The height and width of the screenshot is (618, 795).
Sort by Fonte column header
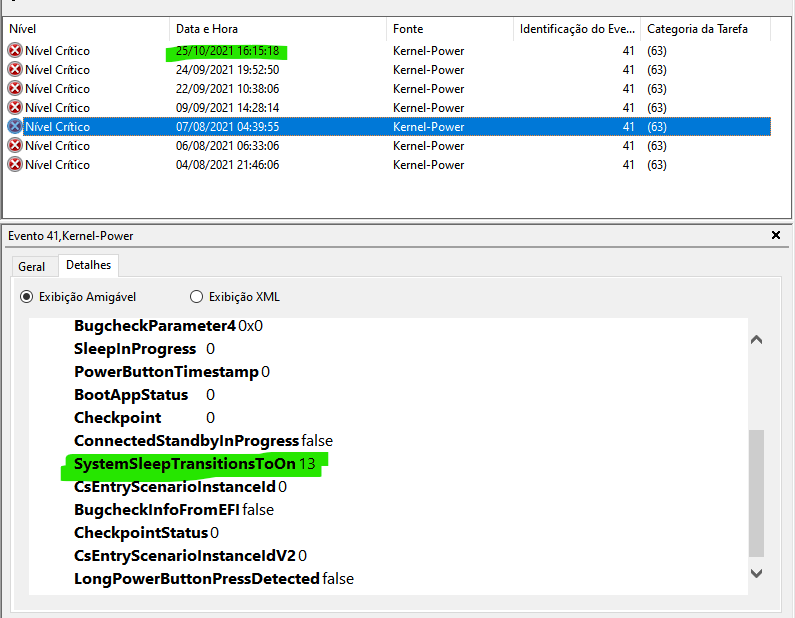click(x=450, y=29)
